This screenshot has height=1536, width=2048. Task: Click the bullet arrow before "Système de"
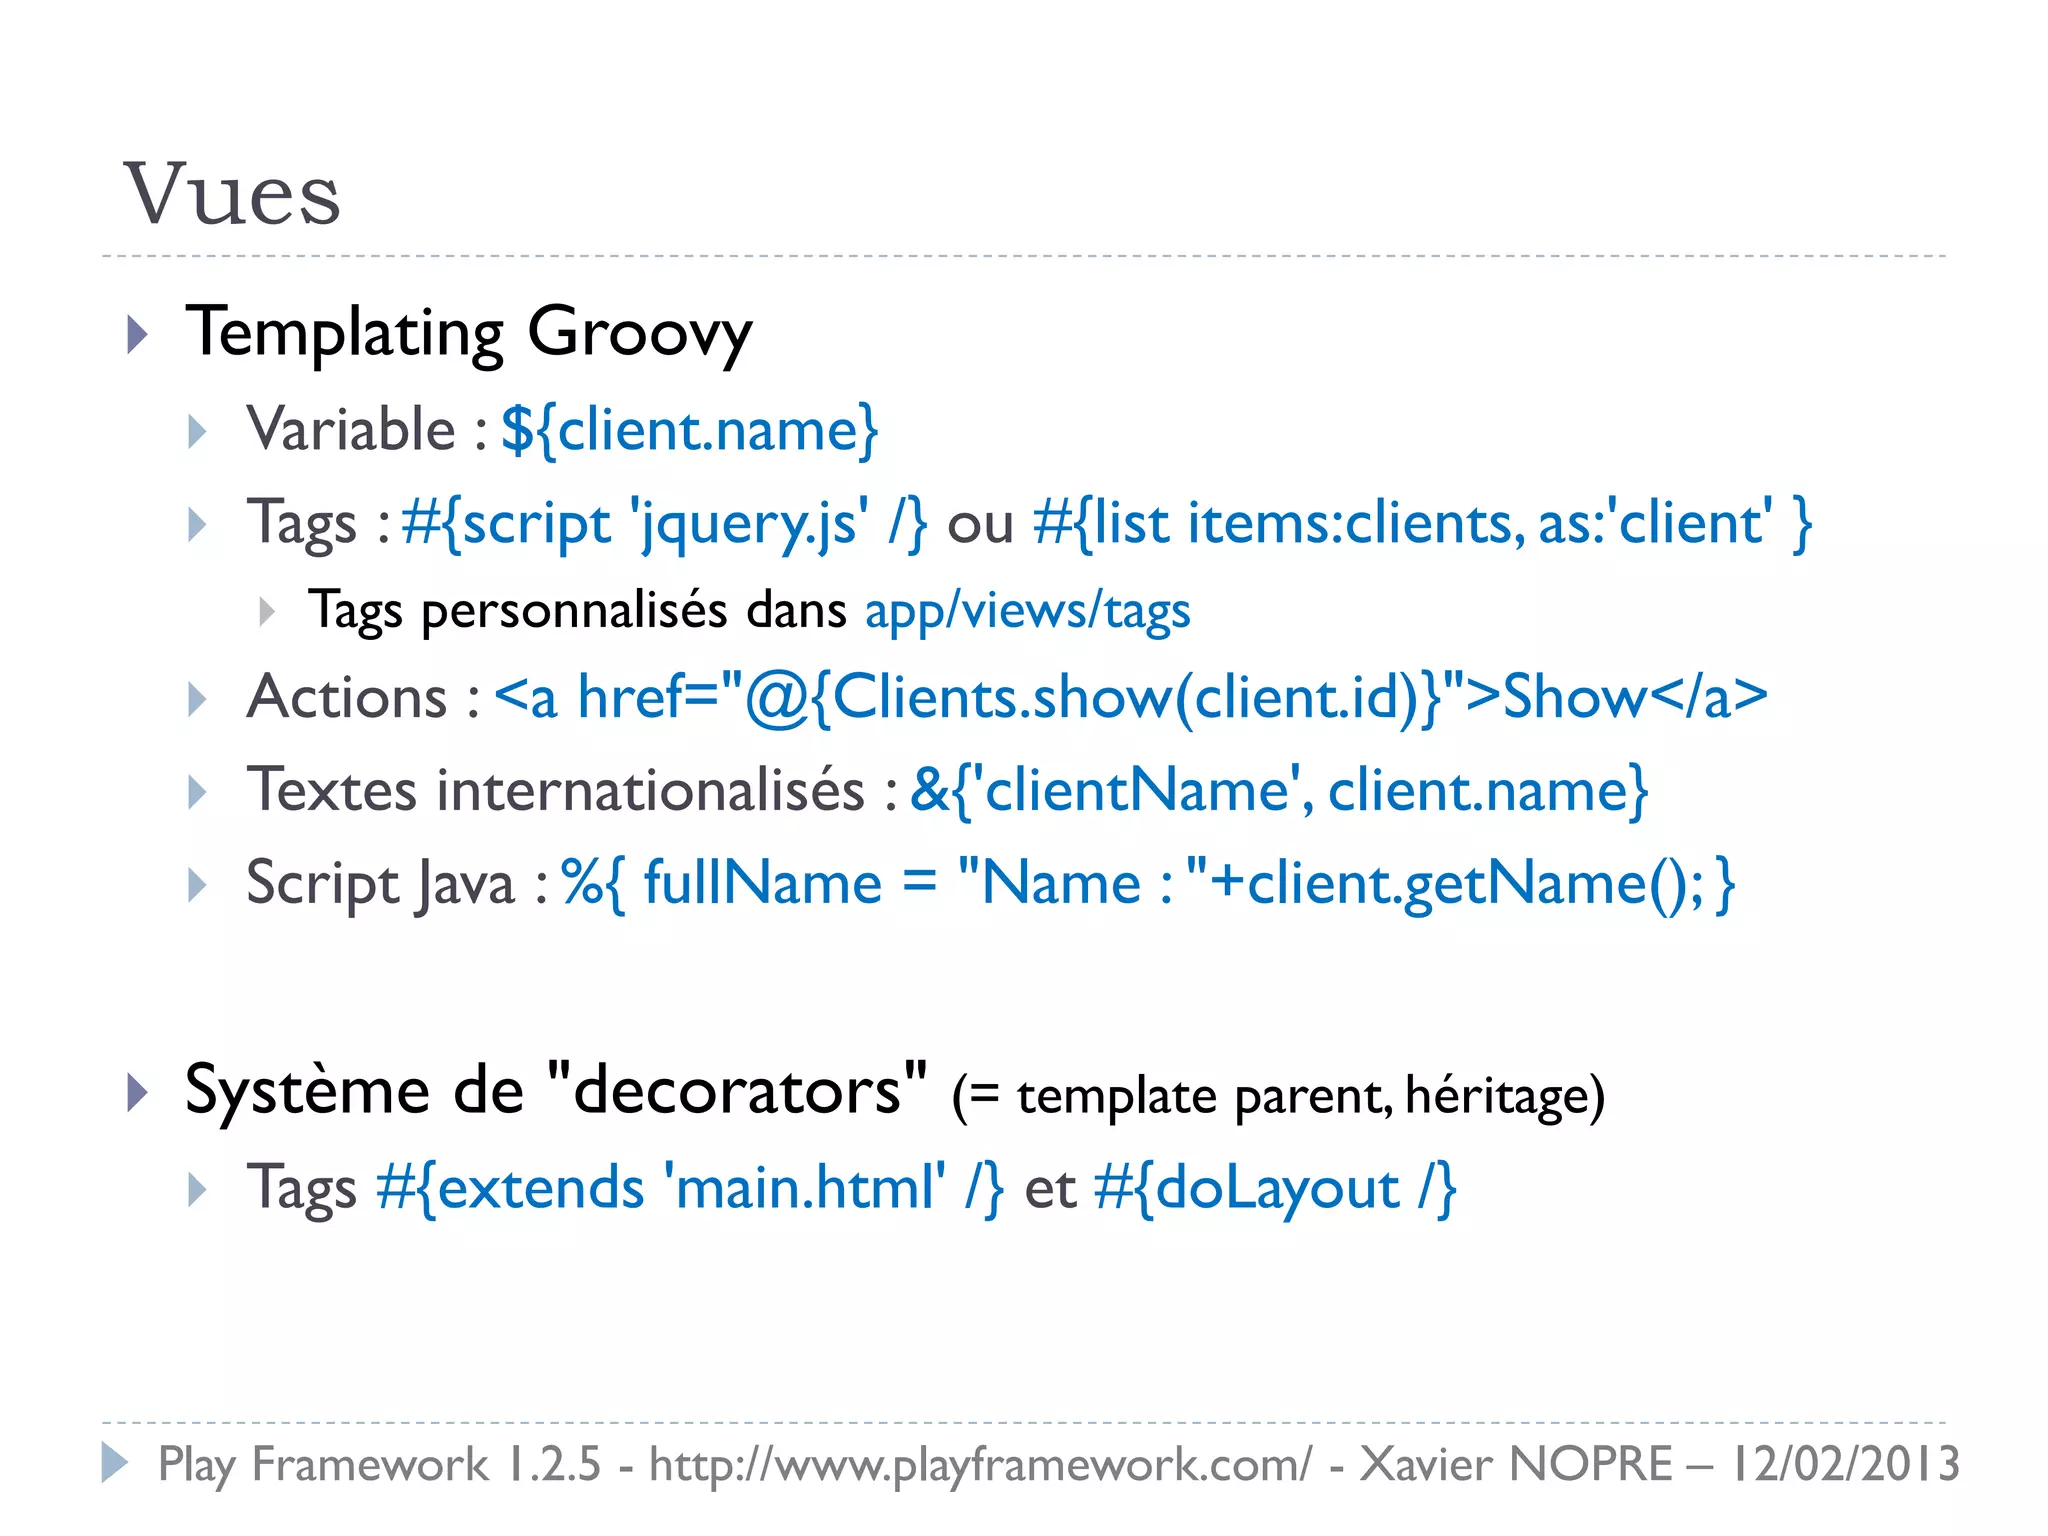tap(138, 1093)
